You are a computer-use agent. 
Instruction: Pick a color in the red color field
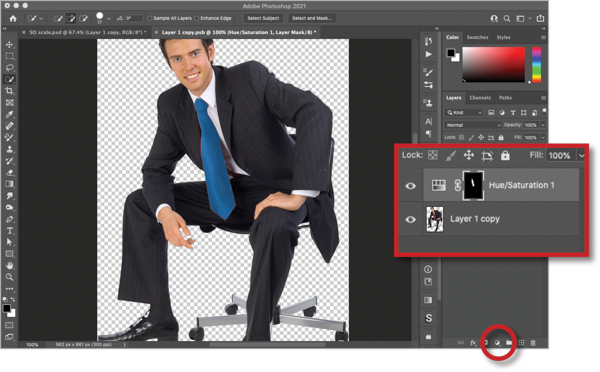point(494,64)
